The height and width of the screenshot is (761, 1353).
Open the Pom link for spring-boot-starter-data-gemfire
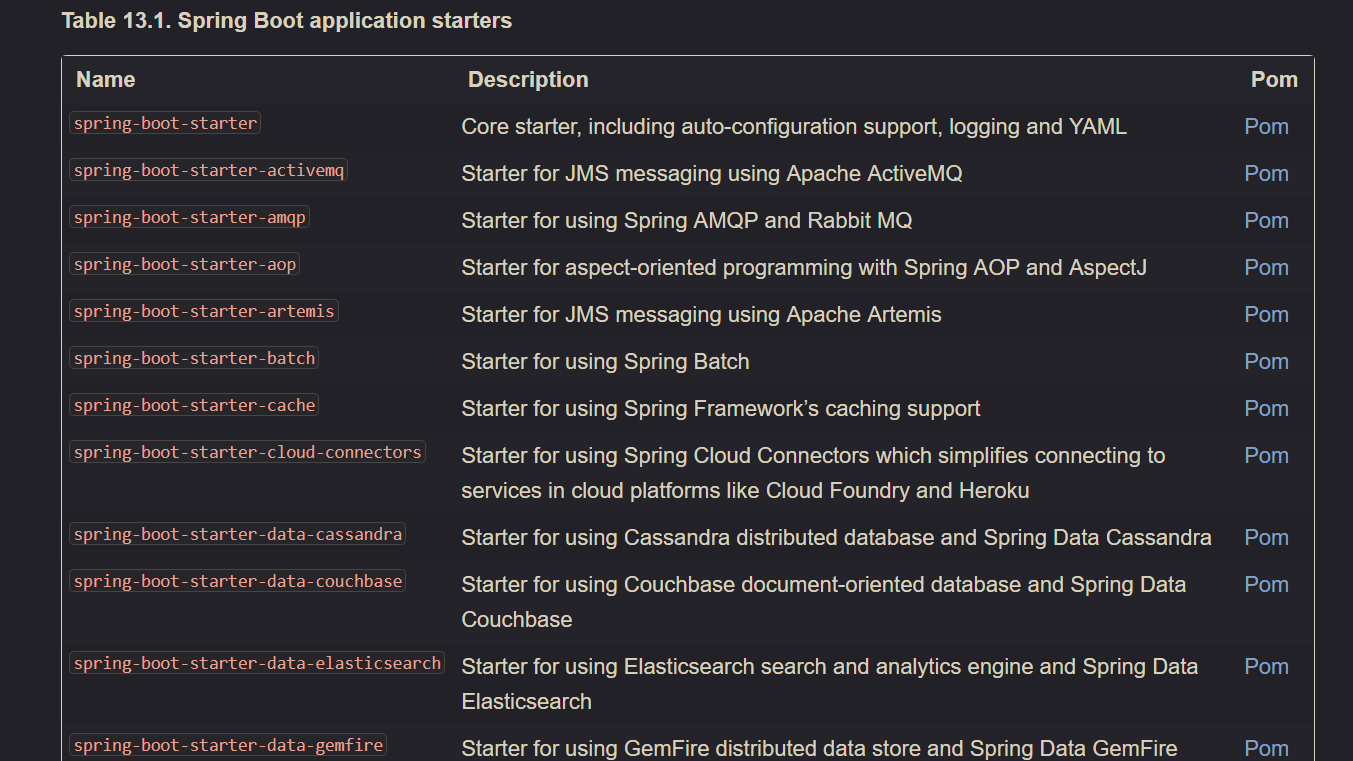click(x=1266, y=749)
